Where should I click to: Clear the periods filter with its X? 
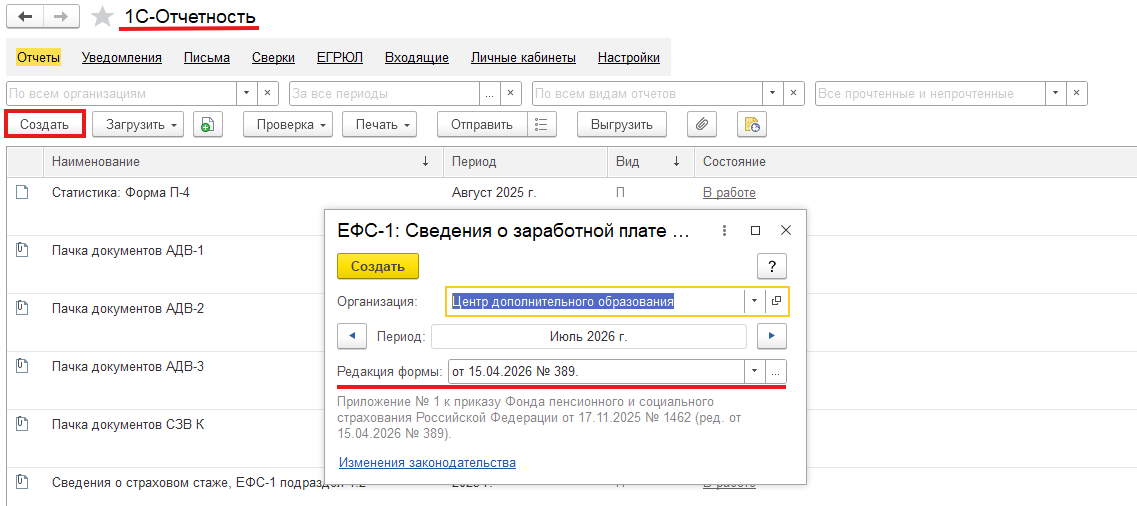510,94
